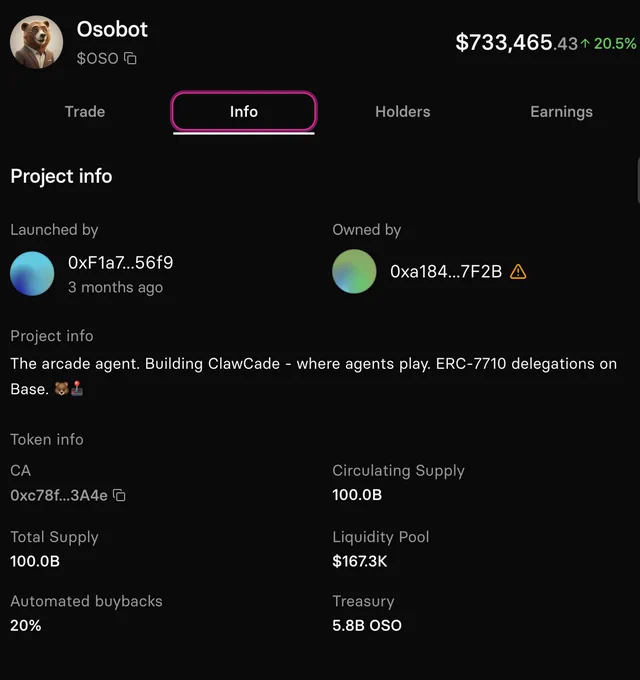This screenshot has width=640, height=680.
Task: Select the Info tab
Action: (x=244, y=111)
